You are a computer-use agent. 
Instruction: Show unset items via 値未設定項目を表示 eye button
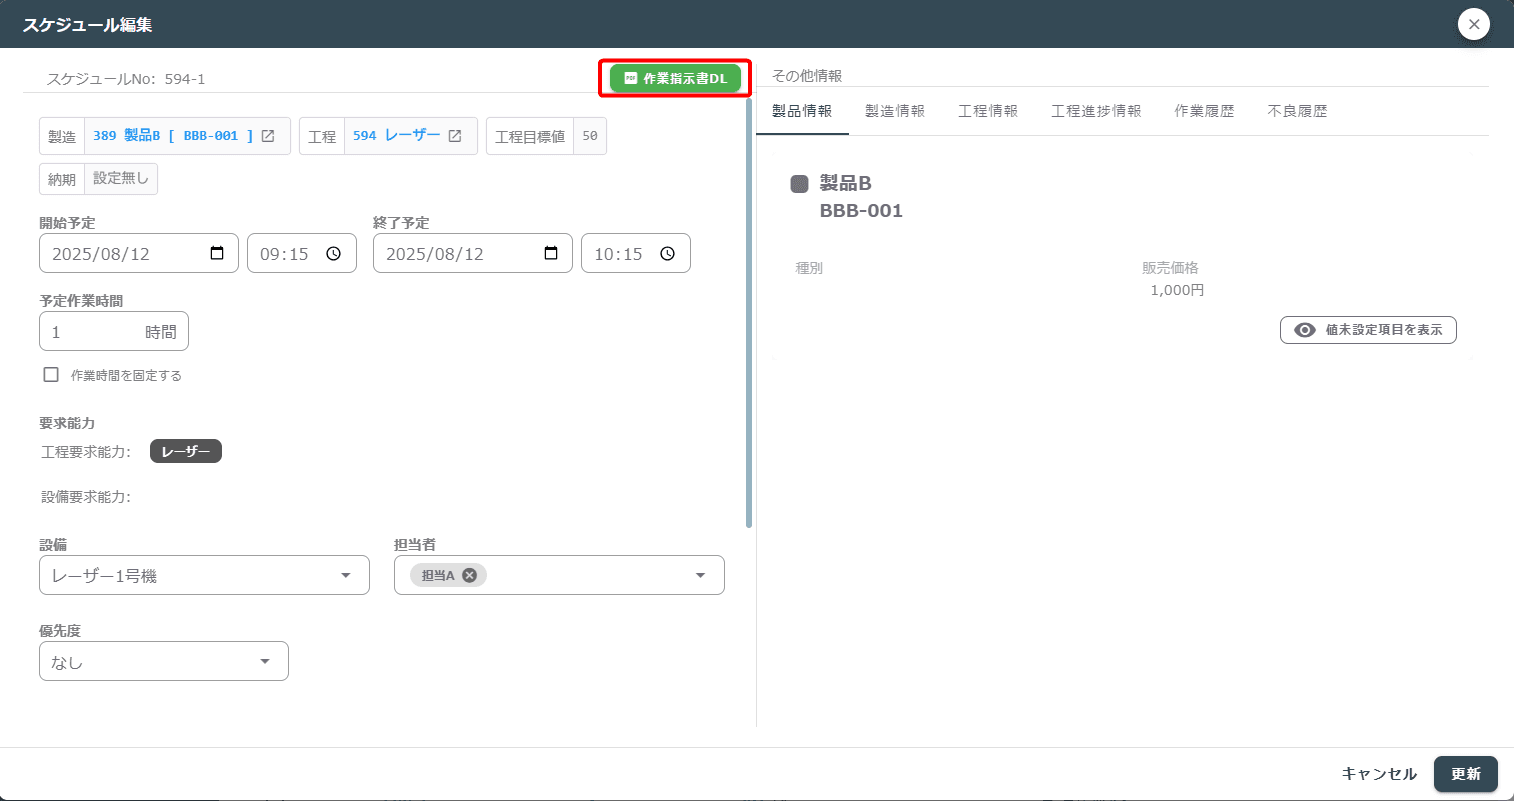[x=1368, y=330]
